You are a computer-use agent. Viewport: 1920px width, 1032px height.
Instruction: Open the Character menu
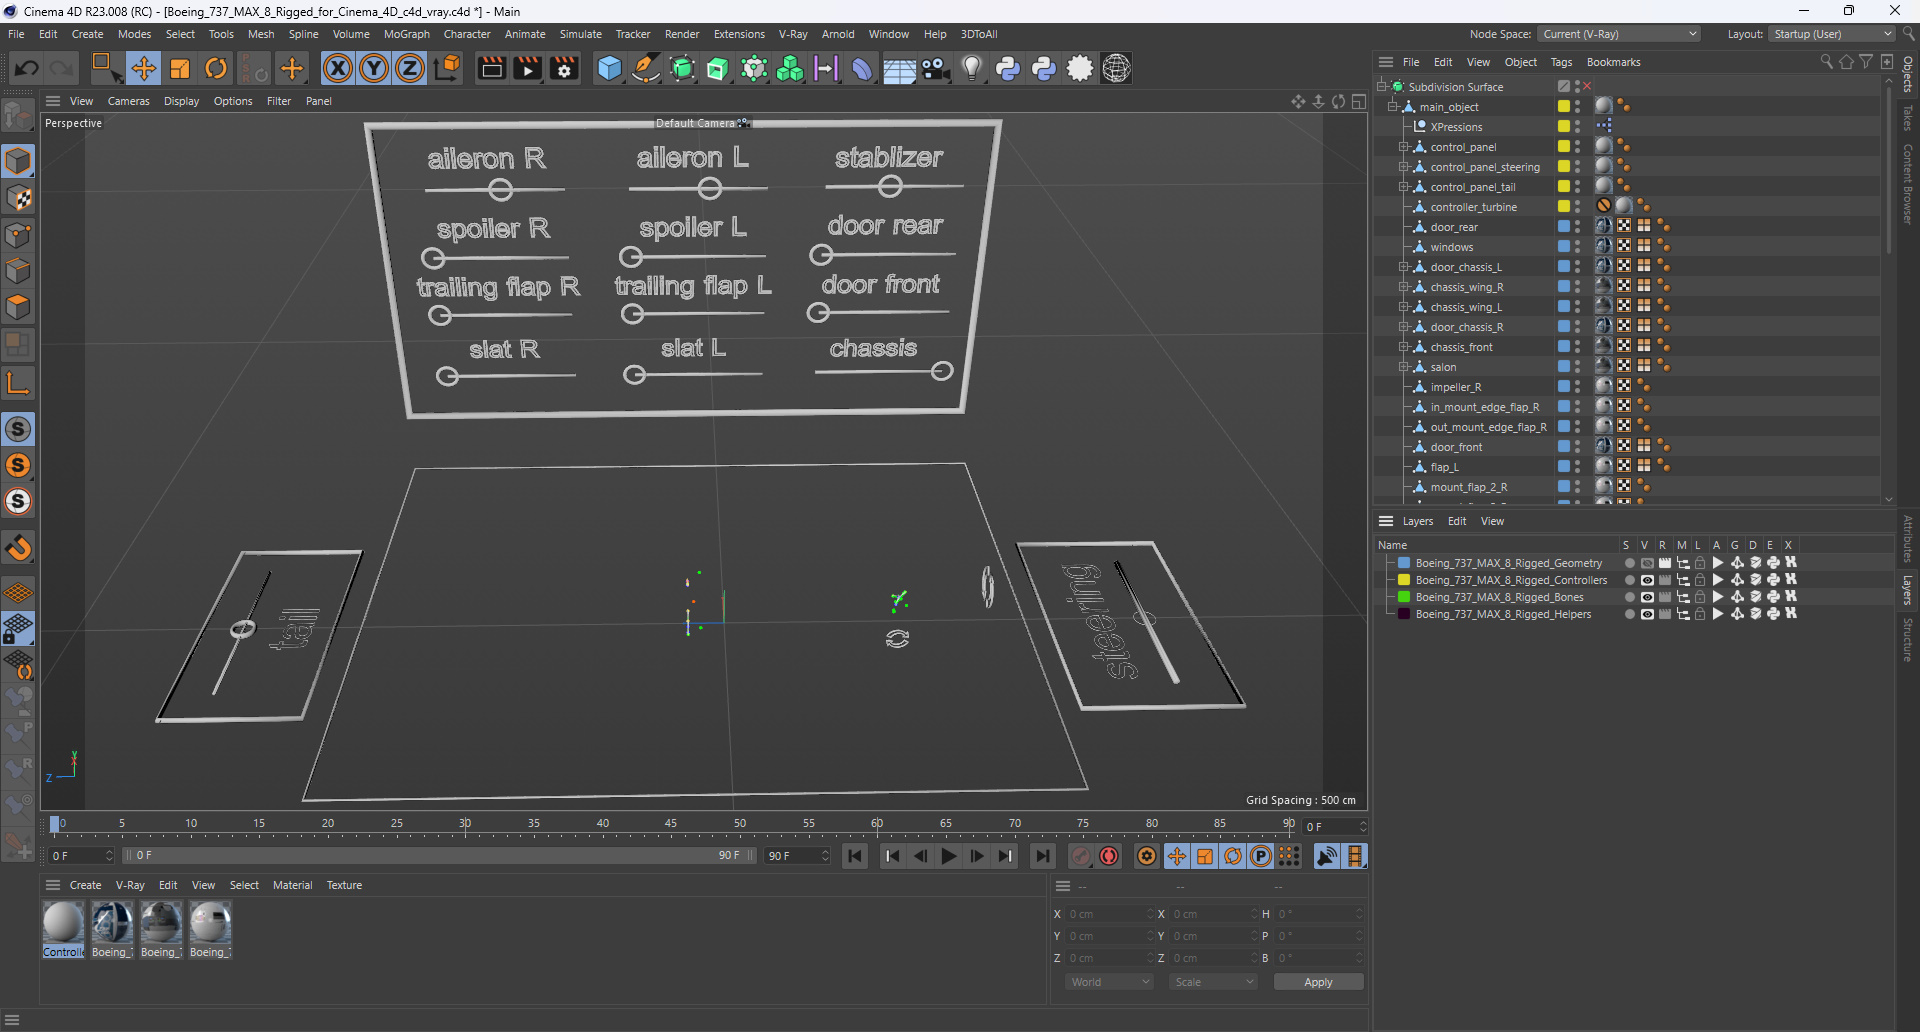pyautogui.click(x=467, y=34)
